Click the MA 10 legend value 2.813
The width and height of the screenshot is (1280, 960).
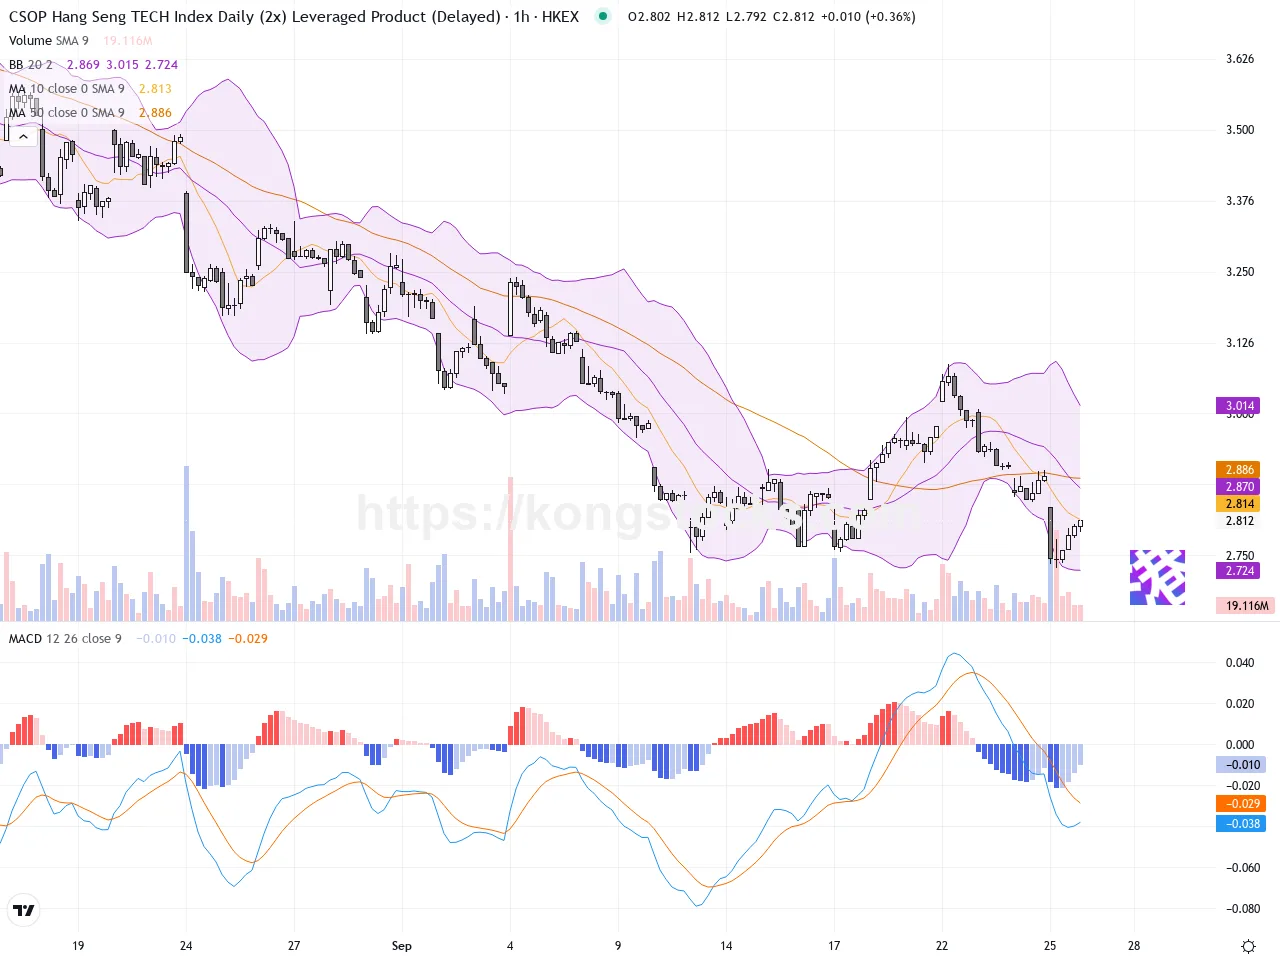[156, 89]
